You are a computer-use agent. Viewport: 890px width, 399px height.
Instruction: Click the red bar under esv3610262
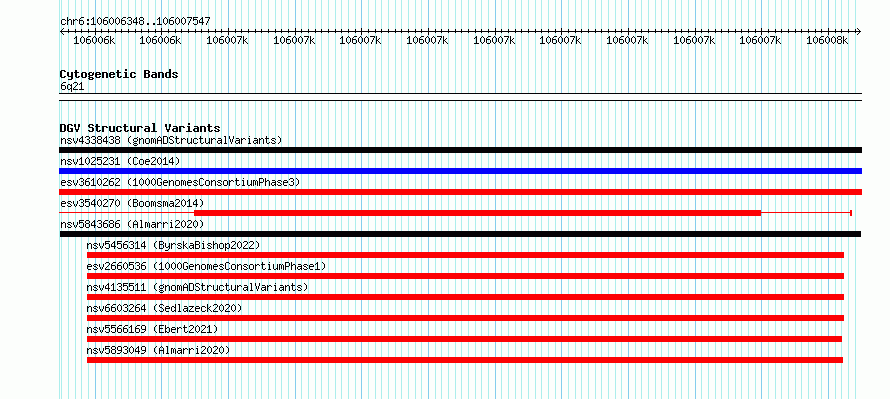(460, 192)
